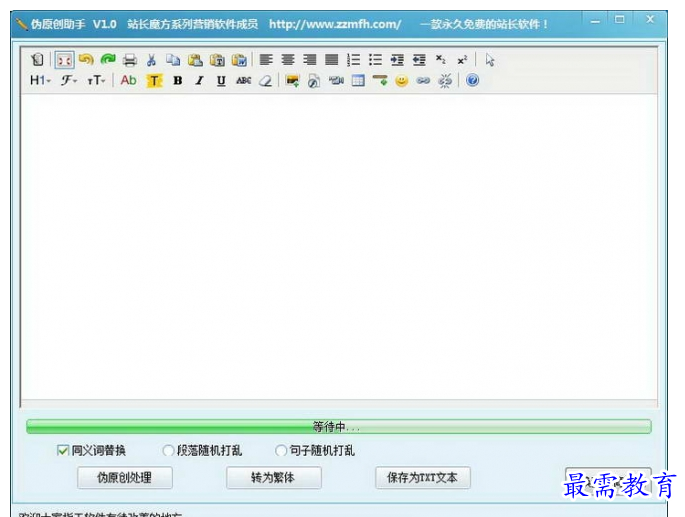Click the undo arrow icon

86,59
